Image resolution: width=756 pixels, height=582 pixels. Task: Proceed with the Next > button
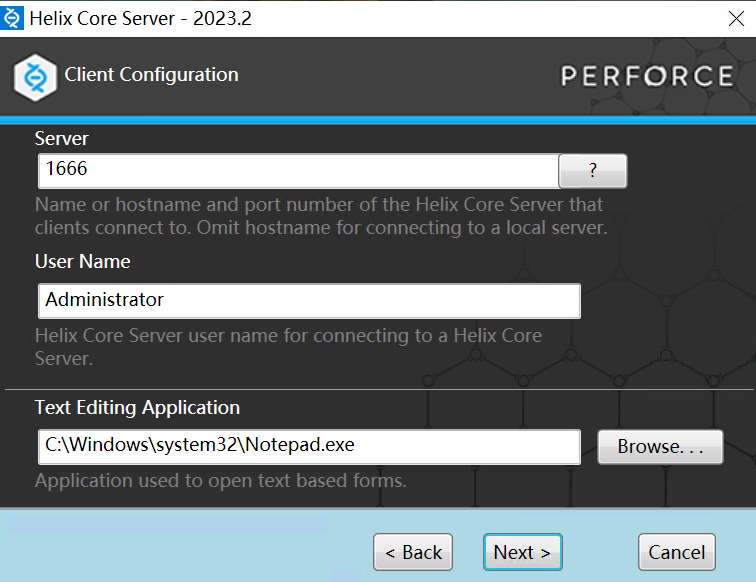[523, 552]
